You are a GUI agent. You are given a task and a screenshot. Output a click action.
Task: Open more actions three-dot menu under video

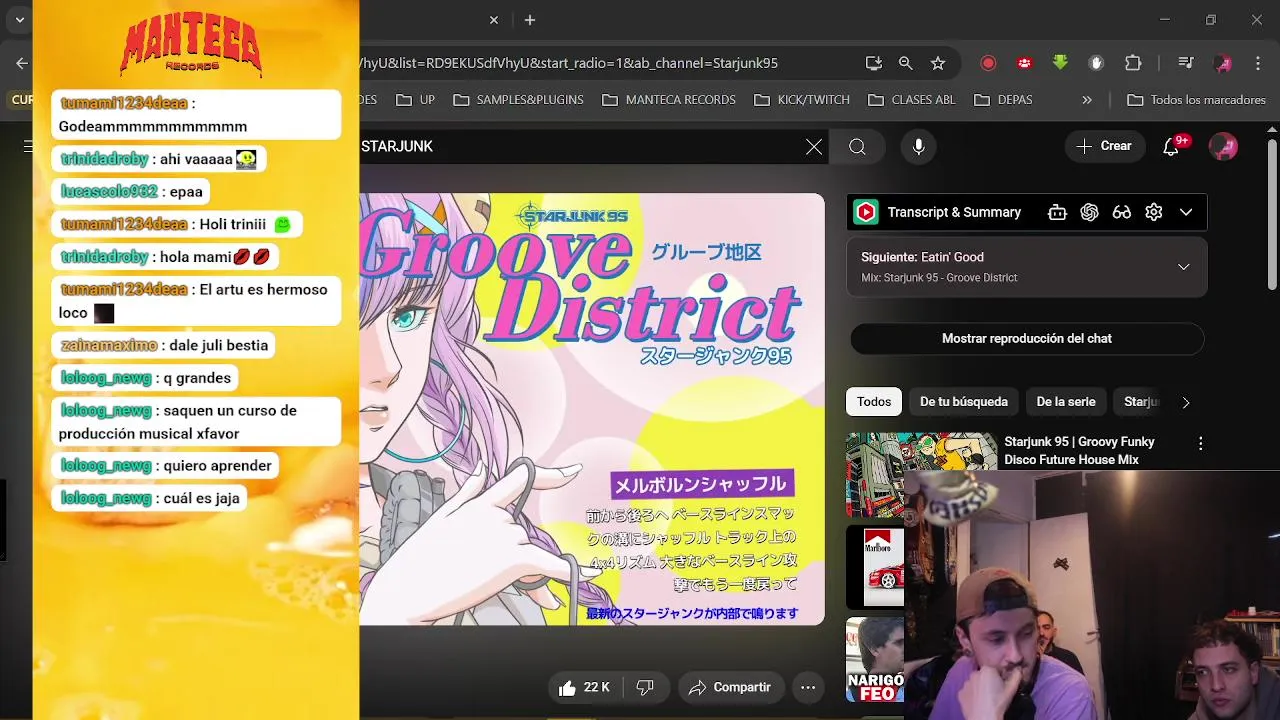[x=808, y=687]
